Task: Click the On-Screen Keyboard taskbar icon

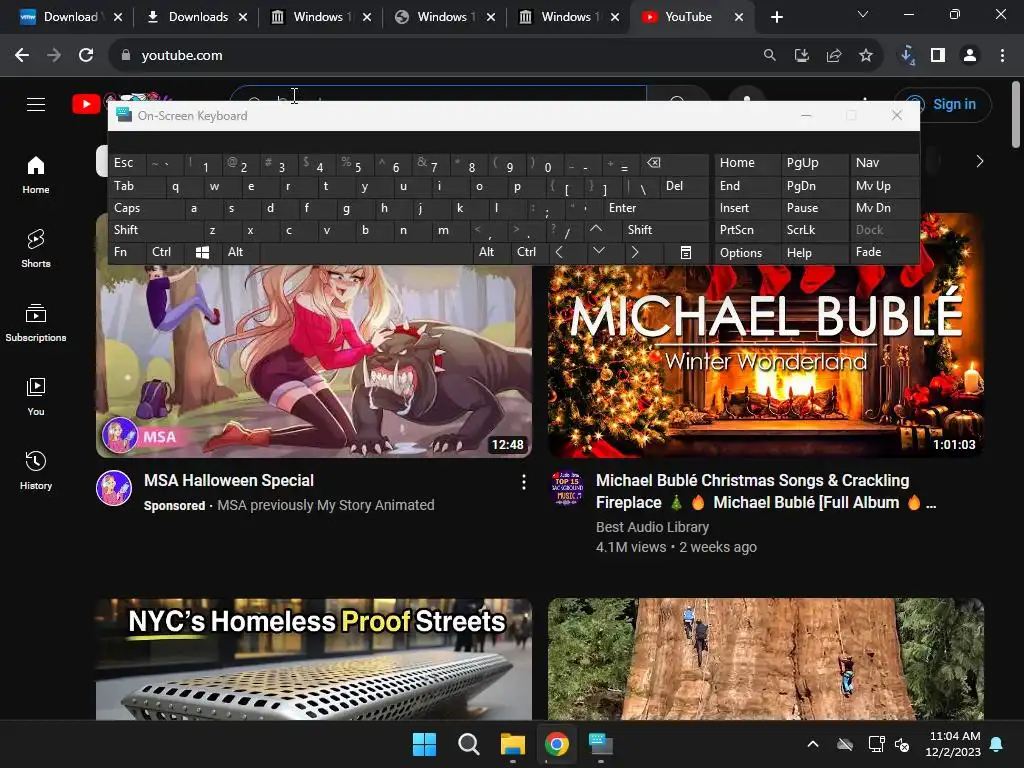Action: click(x=600, y=744)
